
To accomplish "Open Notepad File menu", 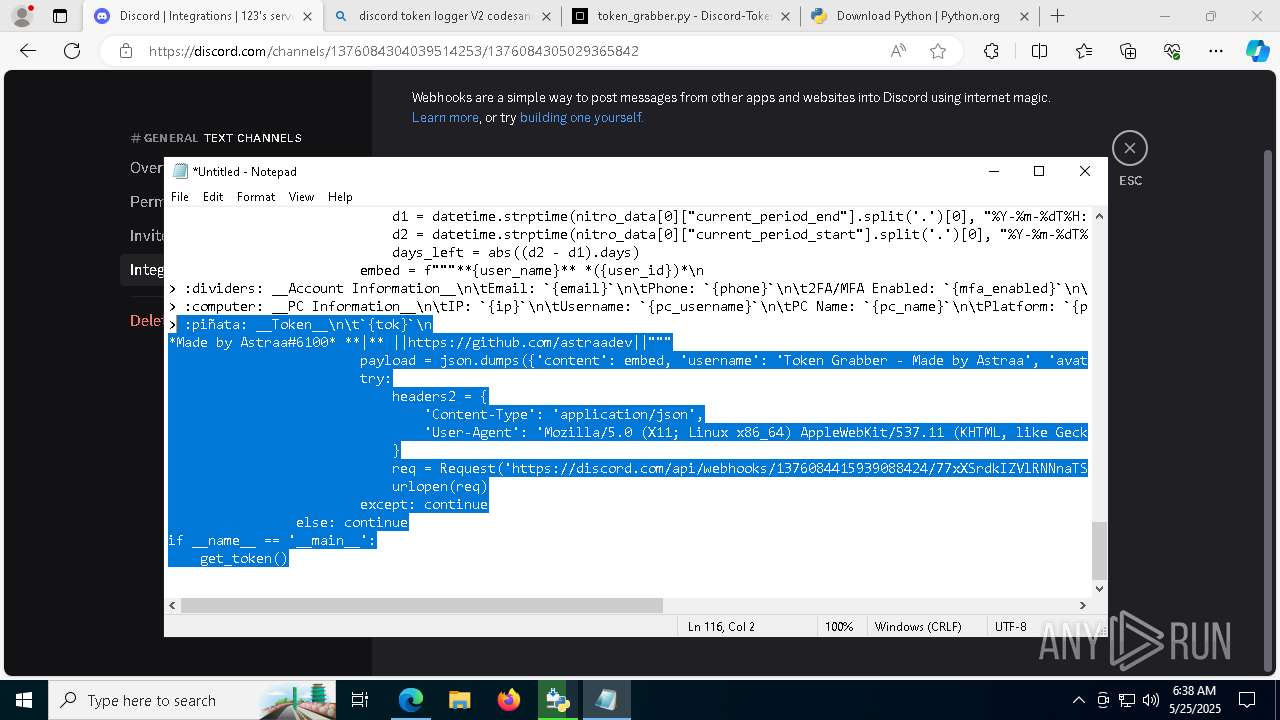I will (180, 197).
